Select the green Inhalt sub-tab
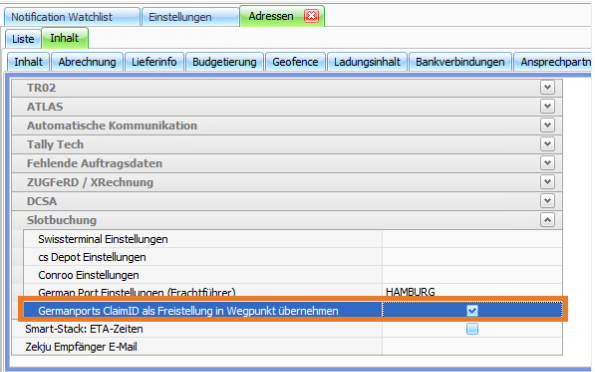The height and width of the screenshot is (372, 595). pos(65,38)
